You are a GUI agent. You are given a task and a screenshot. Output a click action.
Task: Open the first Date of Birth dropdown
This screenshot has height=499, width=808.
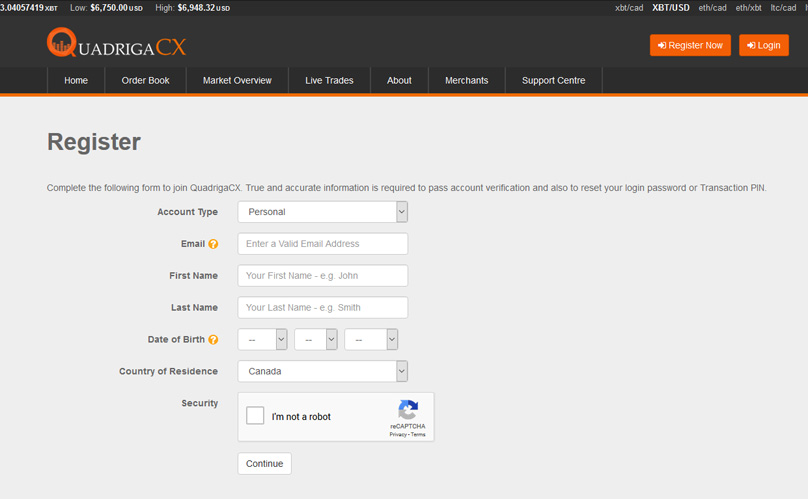(262, 340)
